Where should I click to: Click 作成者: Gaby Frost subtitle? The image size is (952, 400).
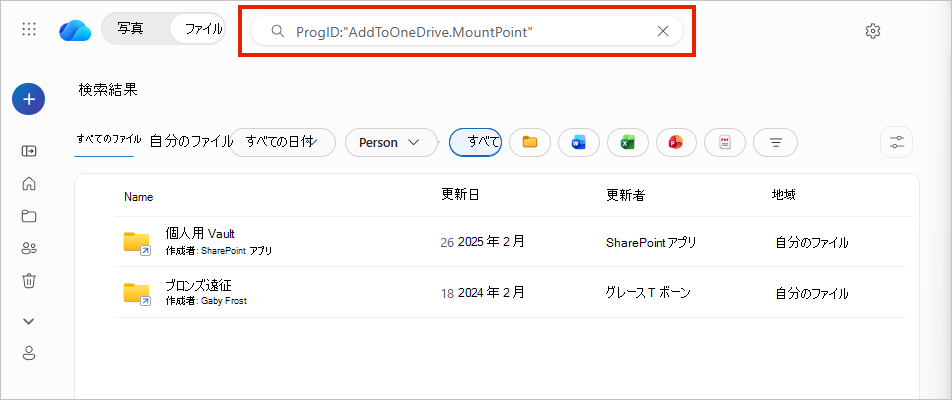[206, 301]
